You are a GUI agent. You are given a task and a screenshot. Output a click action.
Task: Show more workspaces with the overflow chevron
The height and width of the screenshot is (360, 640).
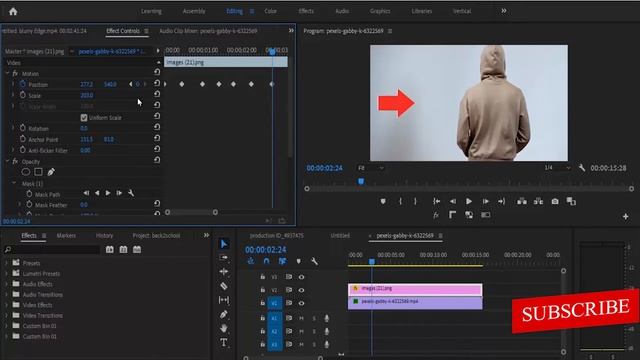click(504, 11)
